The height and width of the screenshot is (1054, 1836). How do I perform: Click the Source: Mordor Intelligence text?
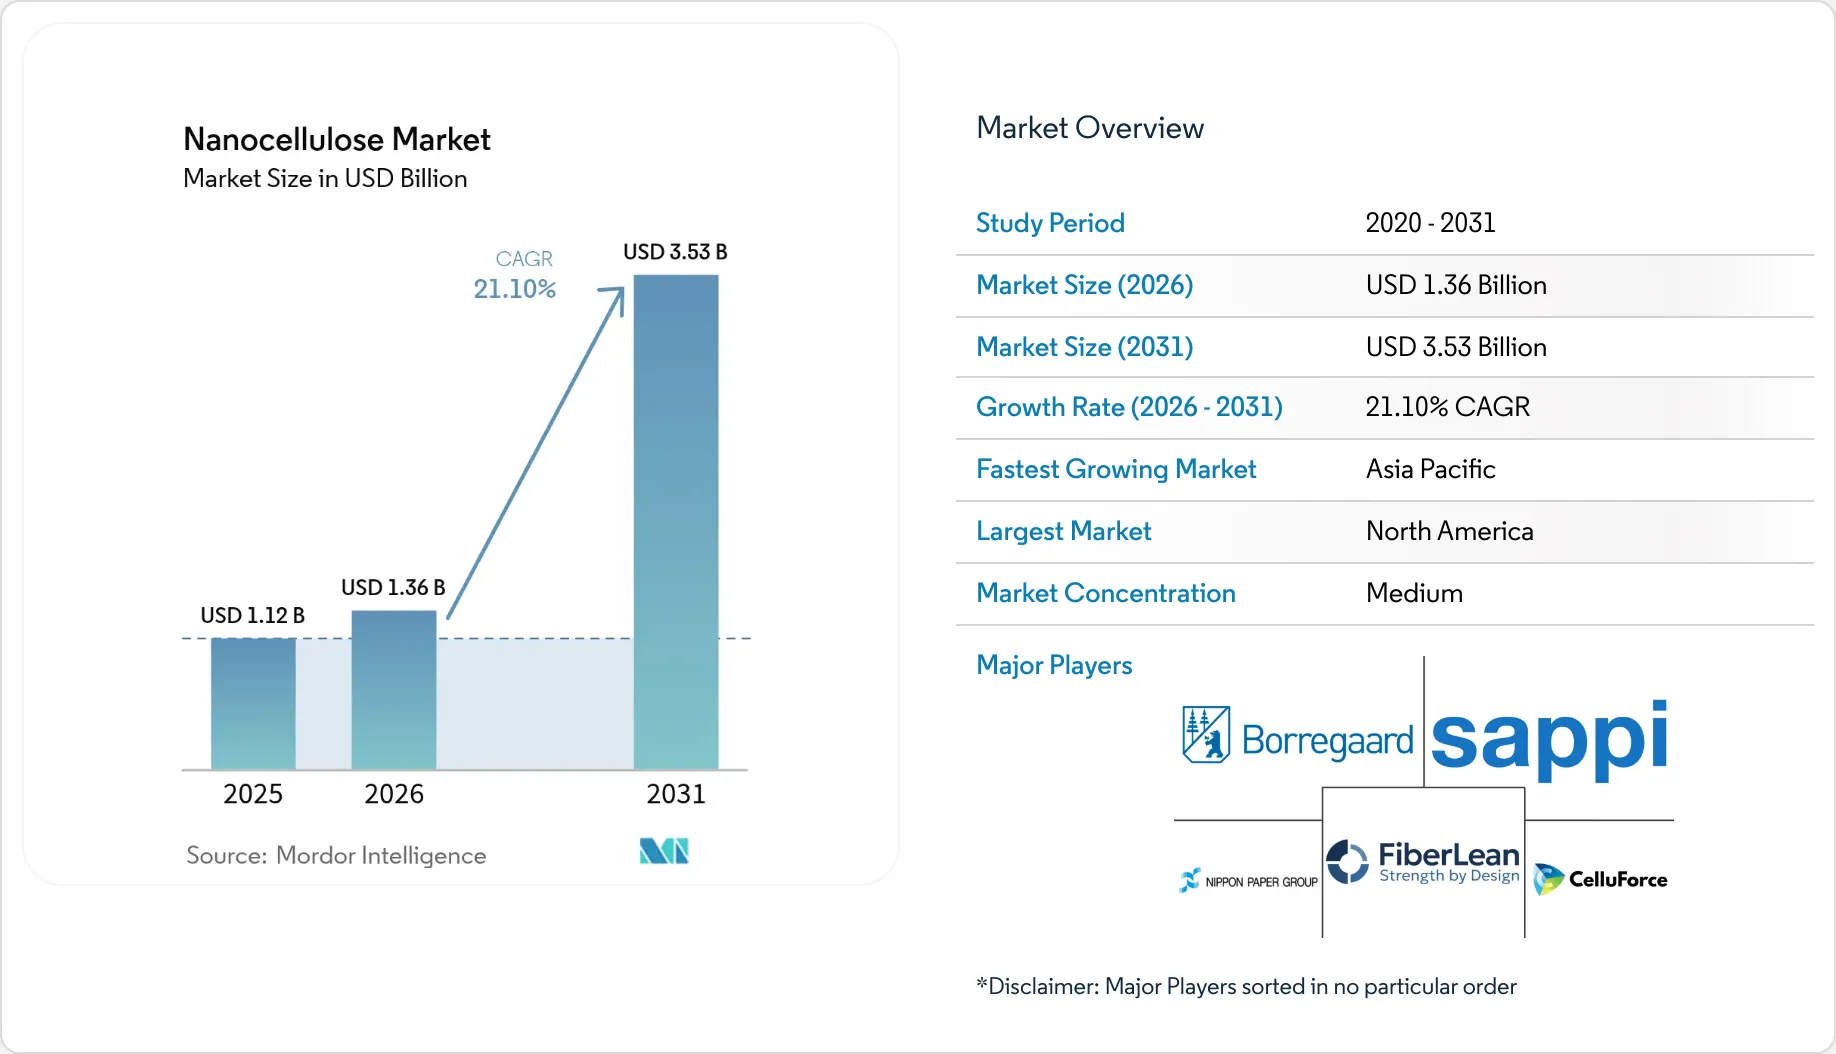click(x=336, y=855)
